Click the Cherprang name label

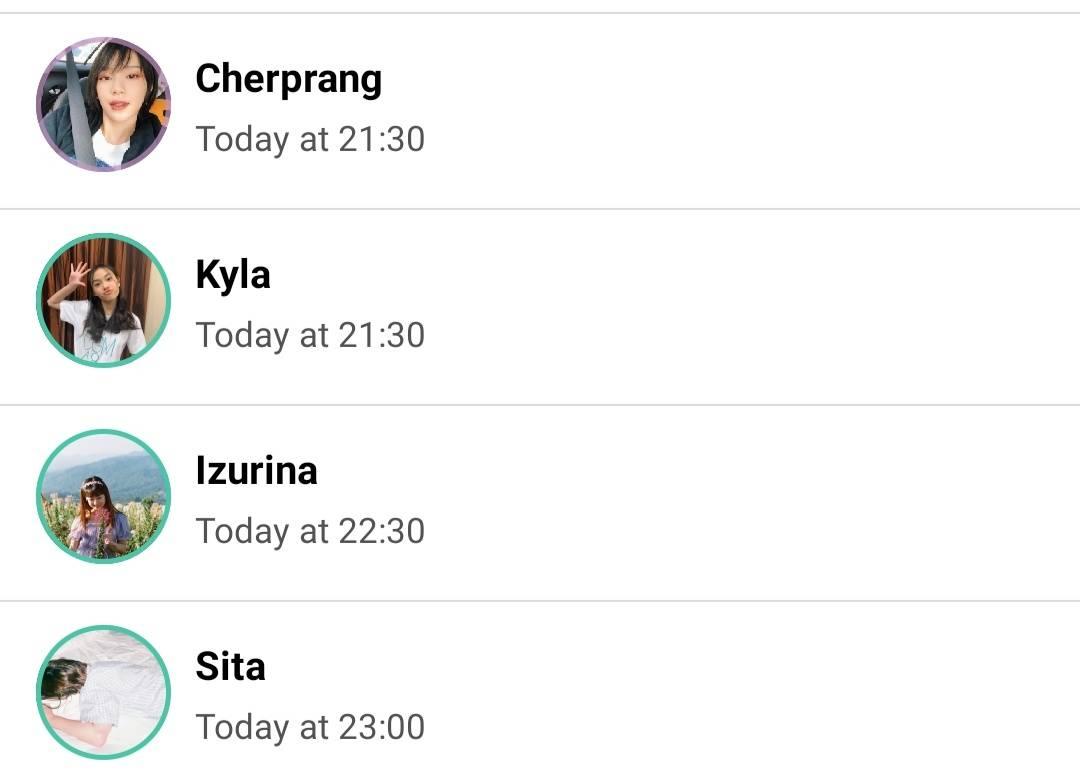[x=288, y=79]
